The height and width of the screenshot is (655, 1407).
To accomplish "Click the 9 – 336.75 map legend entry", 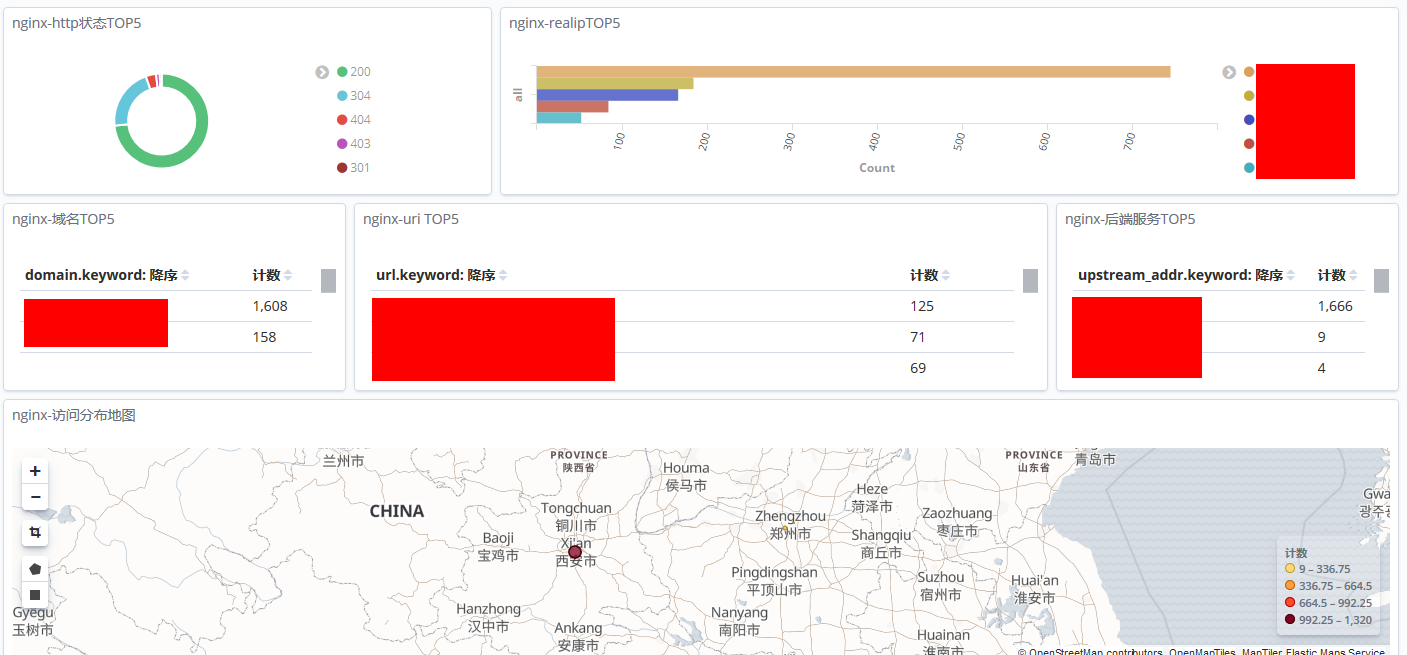I will [x=1317, y=569].
